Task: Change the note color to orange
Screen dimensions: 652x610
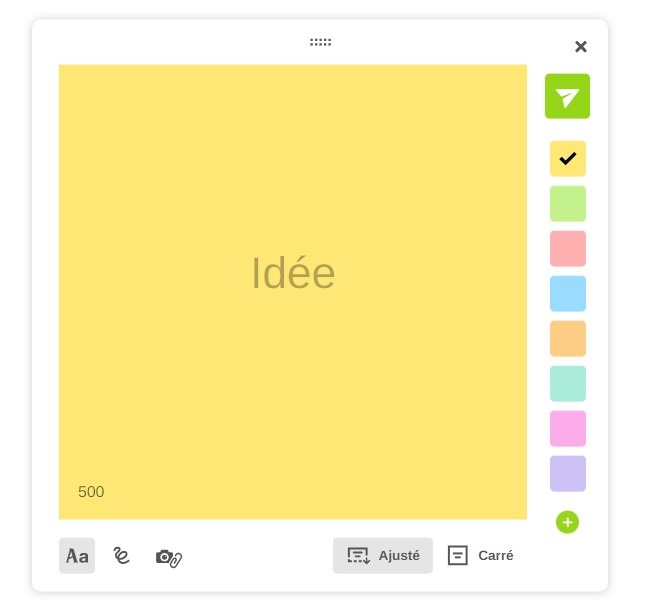Action: pos(567,338)
